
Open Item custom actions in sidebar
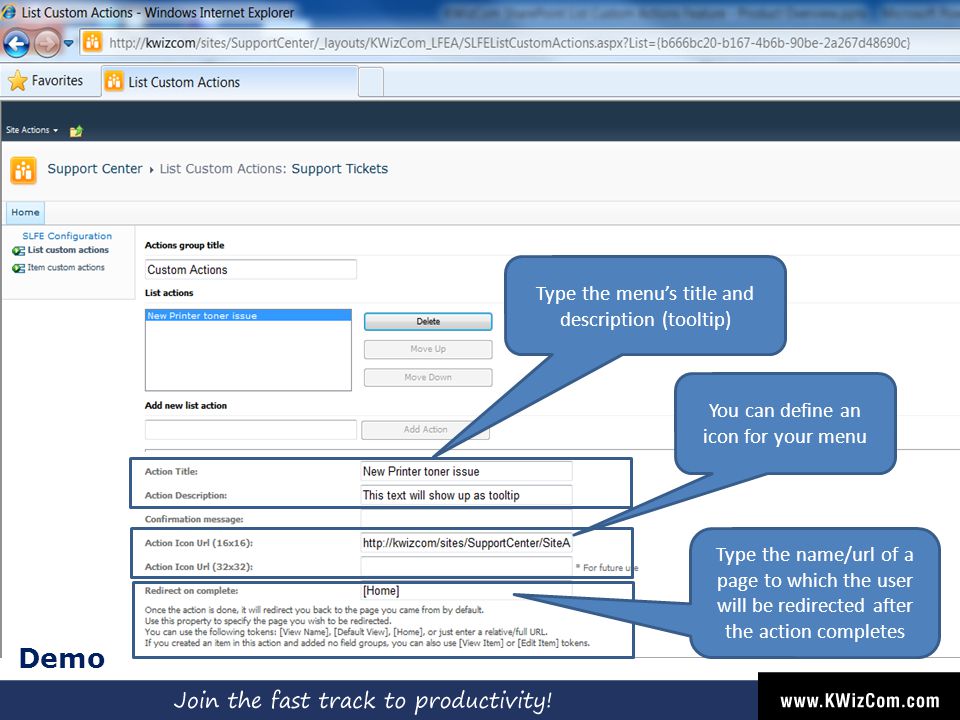(x=66, y=268)
